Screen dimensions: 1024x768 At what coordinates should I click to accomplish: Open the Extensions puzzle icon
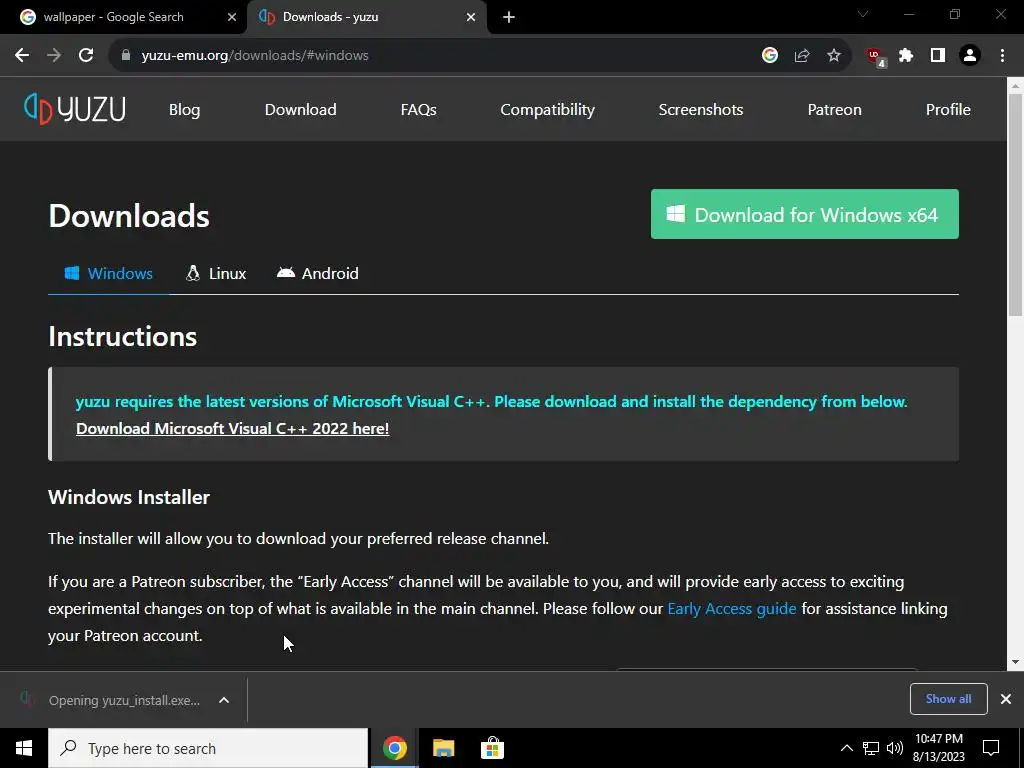(x=906, y=56)
